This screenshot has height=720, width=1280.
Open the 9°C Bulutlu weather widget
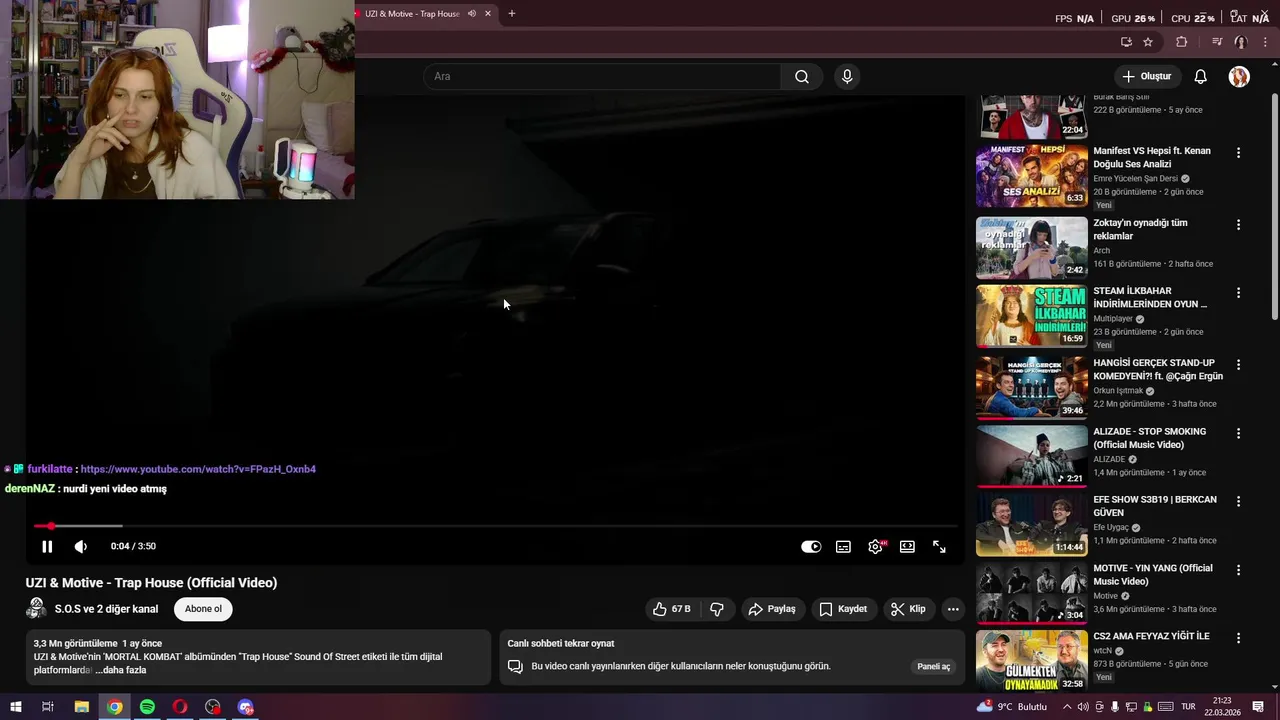point(1014,707)
